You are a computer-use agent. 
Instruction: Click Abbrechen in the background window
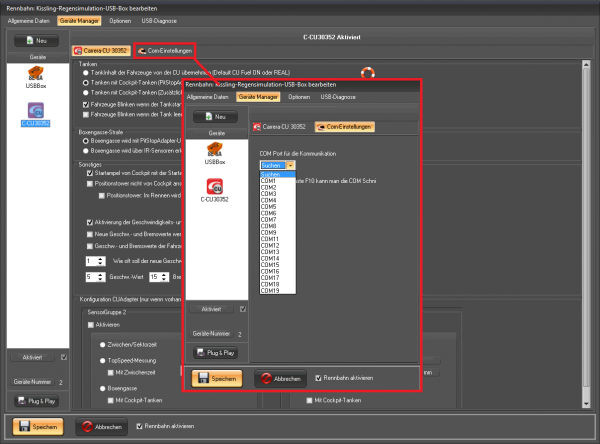point(101,426)
